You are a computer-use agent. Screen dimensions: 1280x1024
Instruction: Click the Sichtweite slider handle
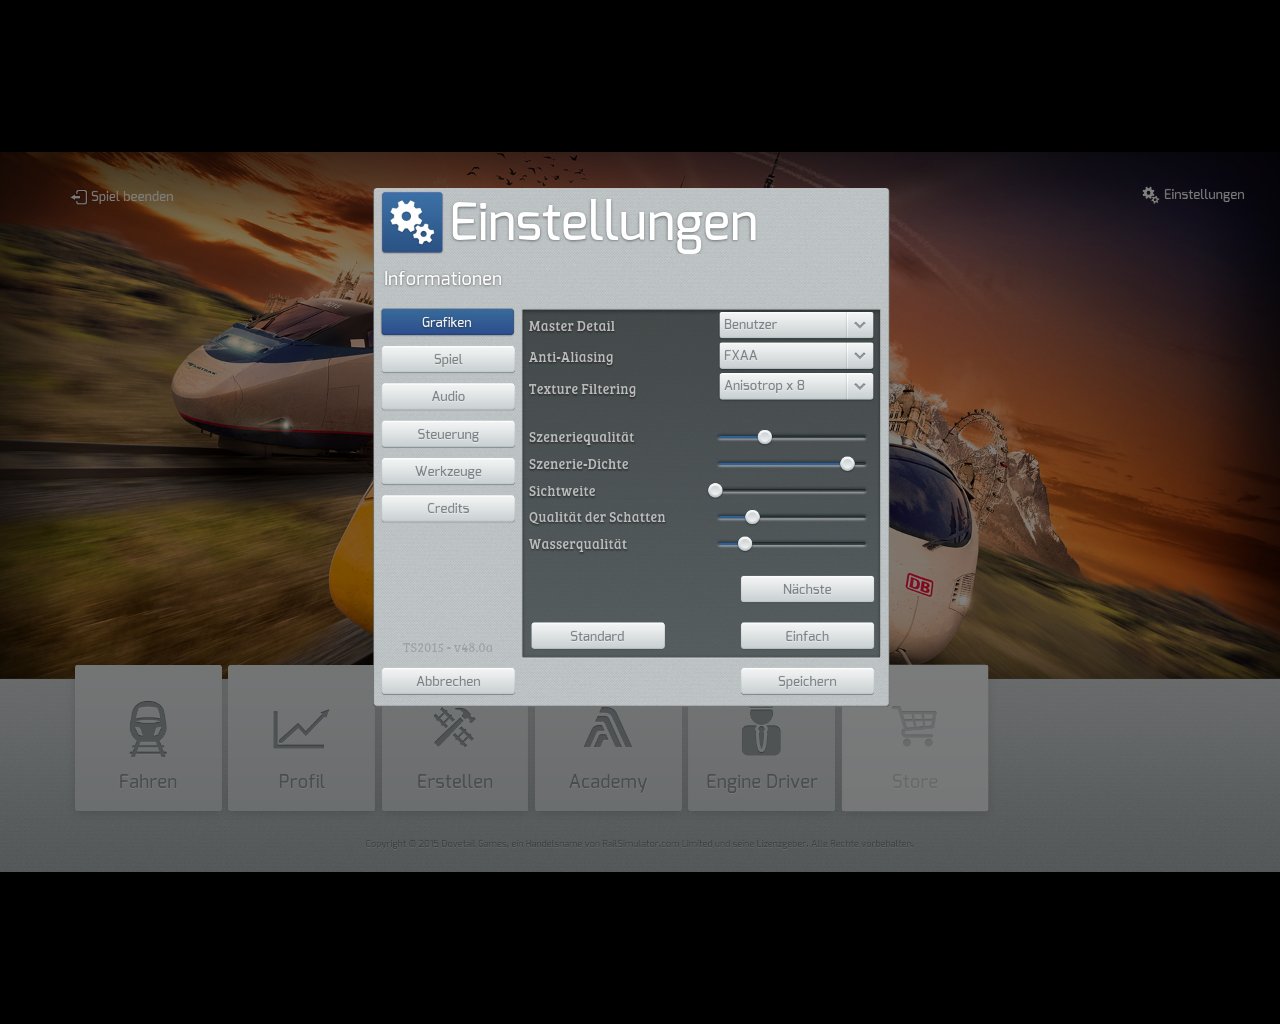[x=715, y=491]
